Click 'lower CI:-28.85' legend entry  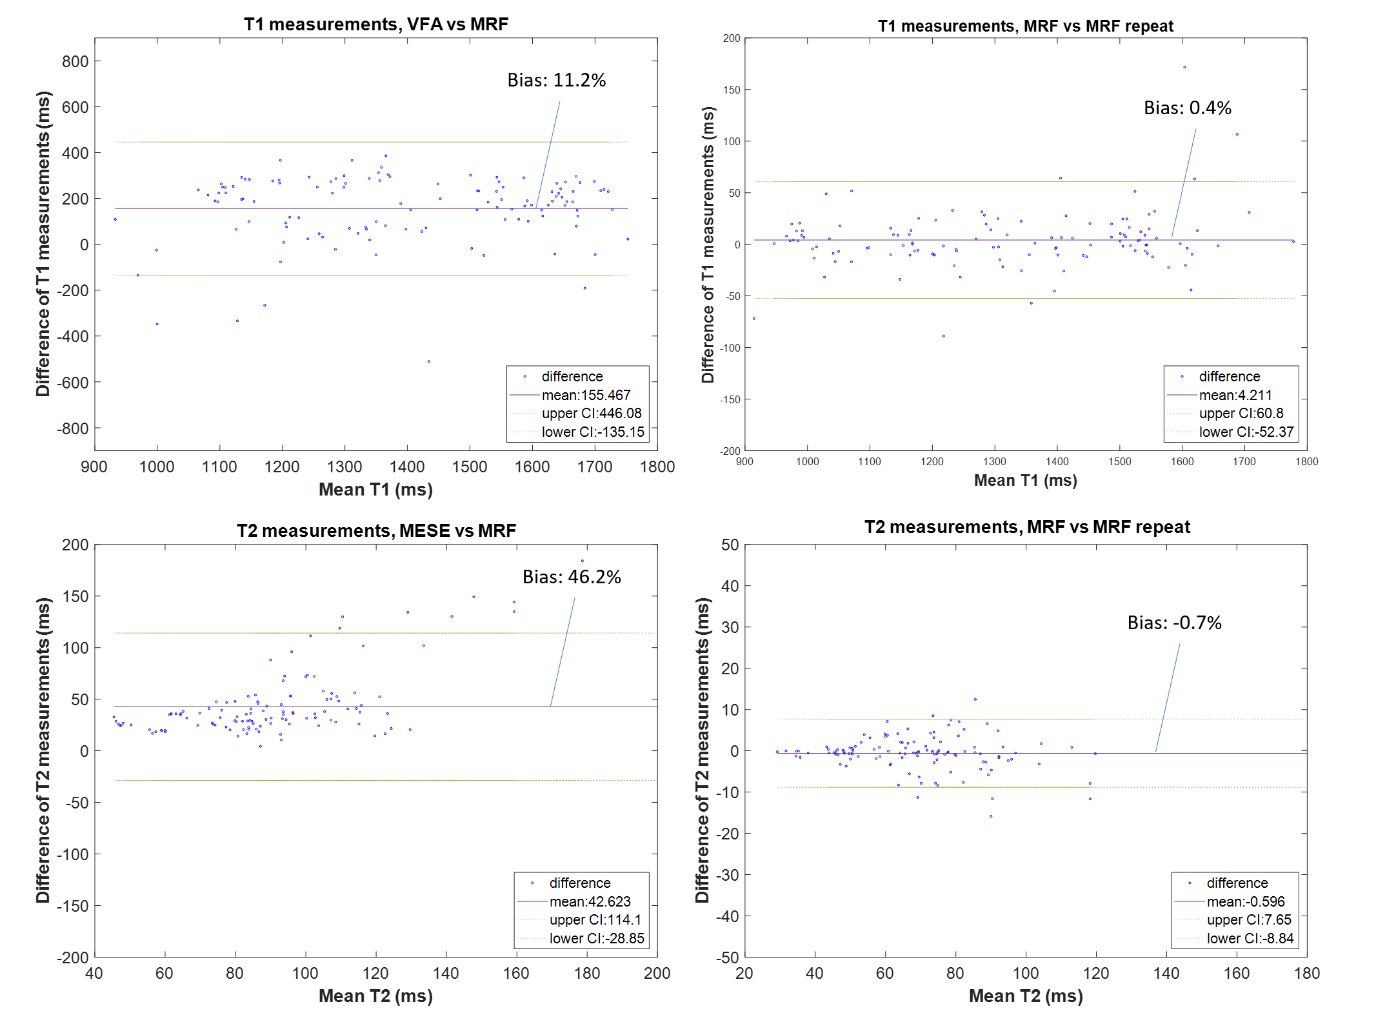point(597,938)
